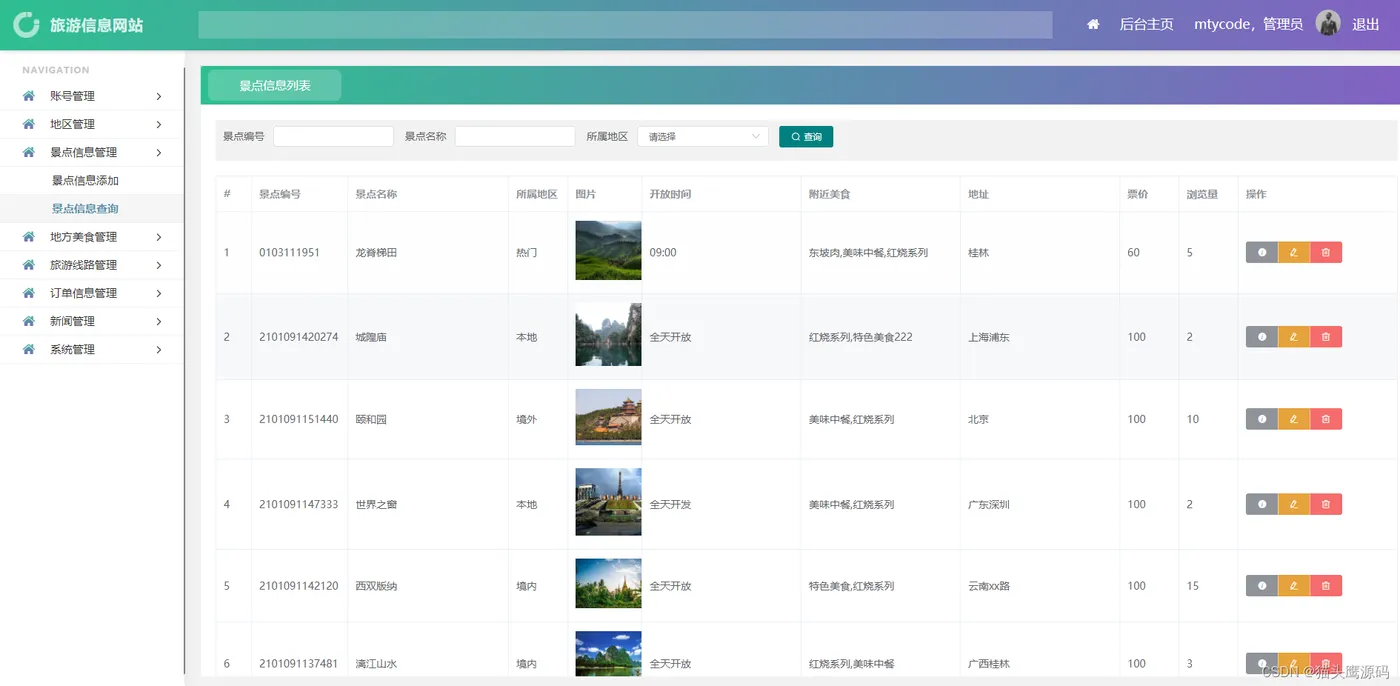Expand the 旅游线路管理 sidebar menu
Image resolution: width=1400 pixels, height=686 pixels.
[x=92, y=265]
